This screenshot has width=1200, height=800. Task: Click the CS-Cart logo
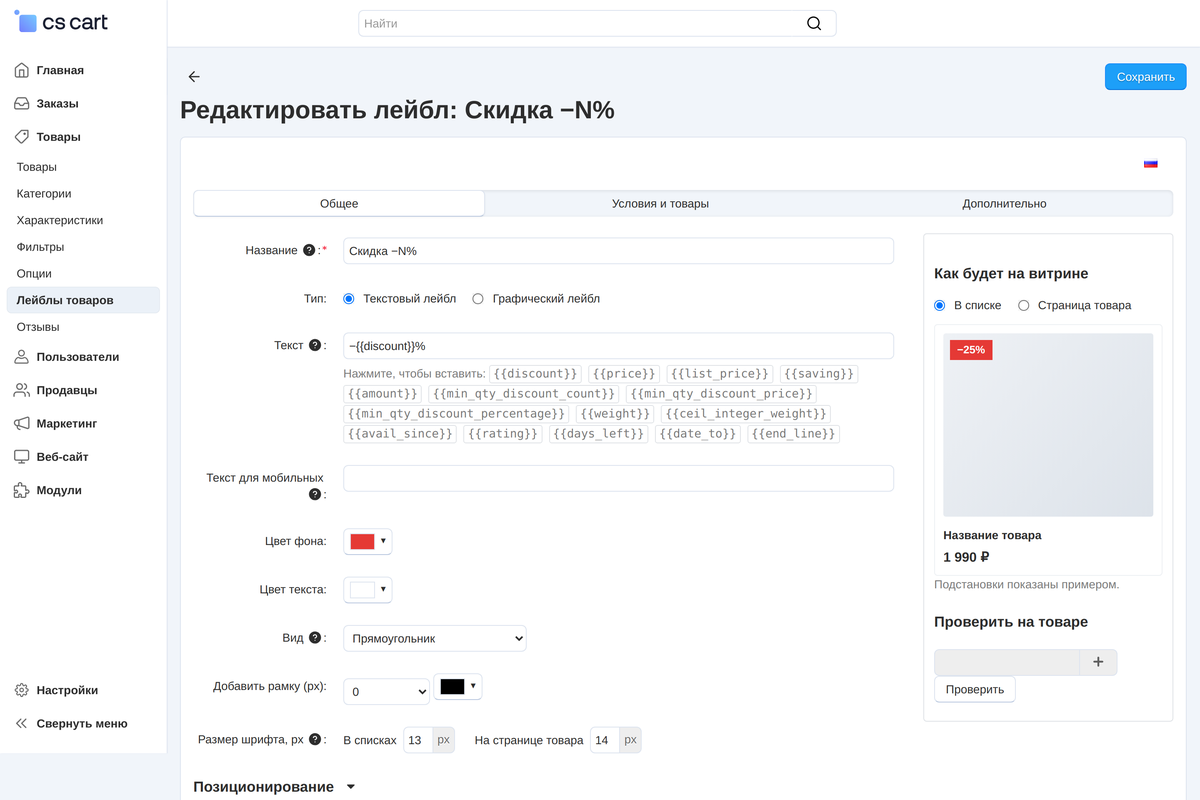click(x=61, y=21)
